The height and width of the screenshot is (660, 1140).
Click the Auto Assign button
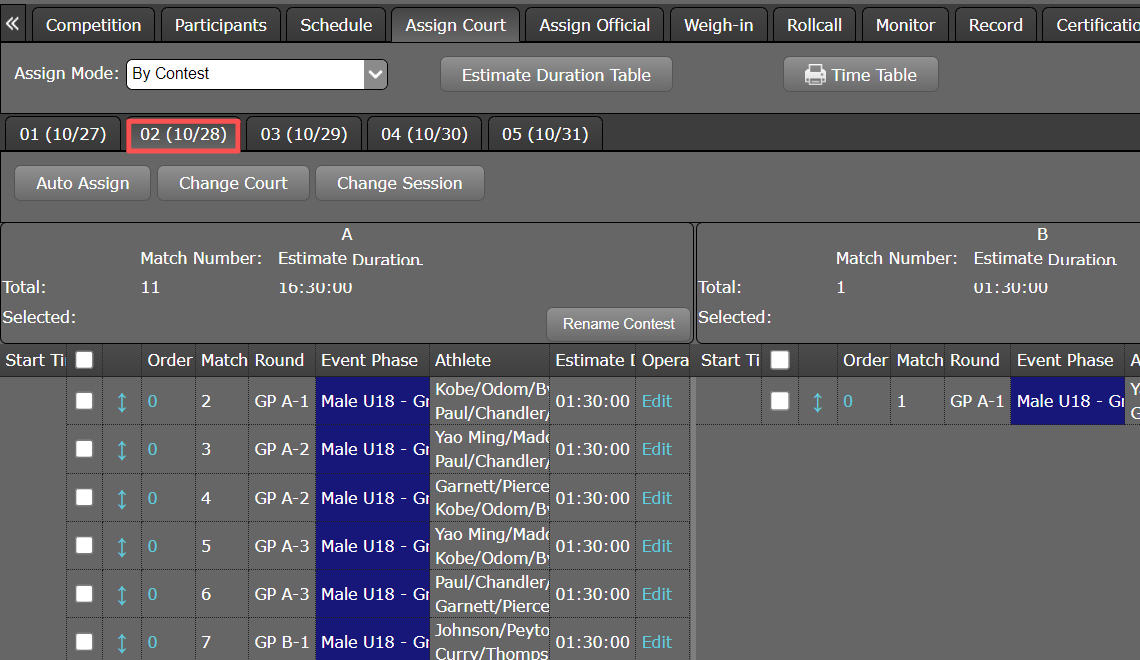[x=83, y=183]
